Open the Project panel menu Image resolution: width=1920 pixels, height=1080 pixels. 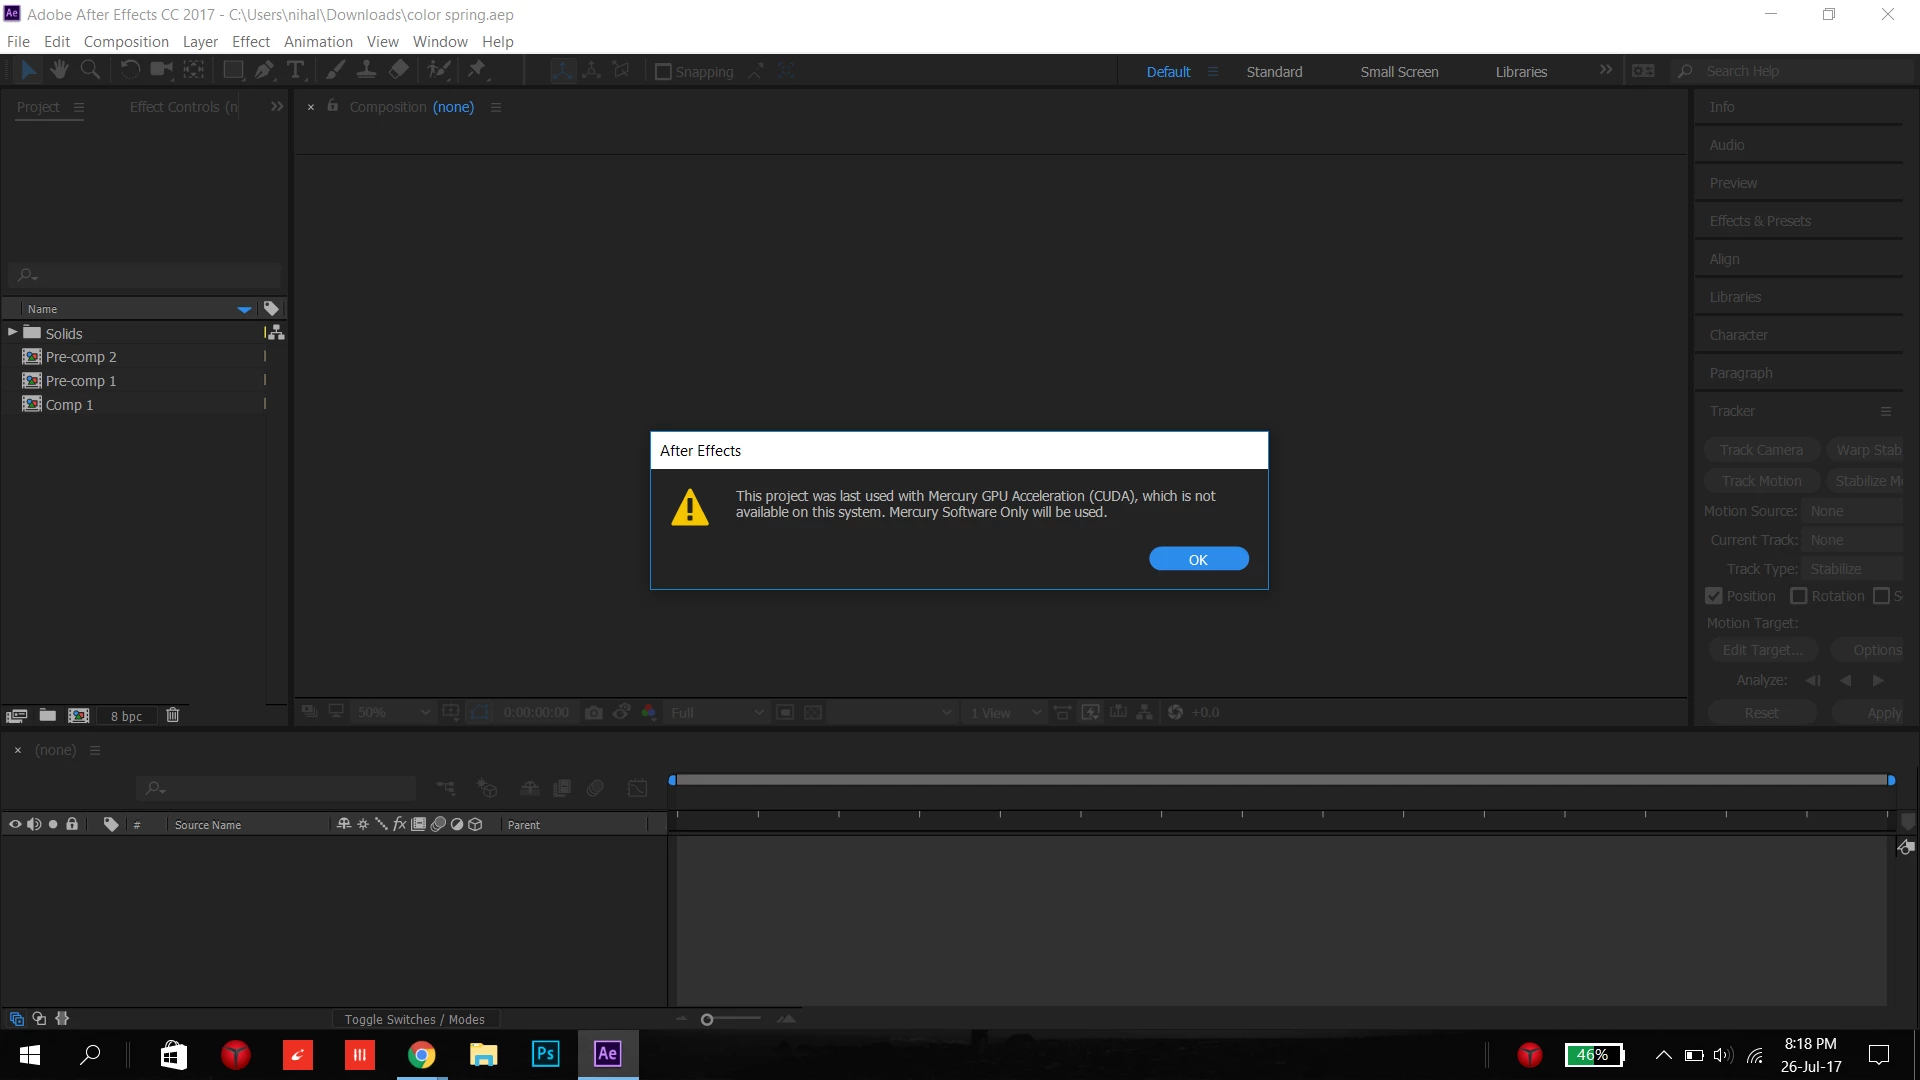click(x=79, y=107)
